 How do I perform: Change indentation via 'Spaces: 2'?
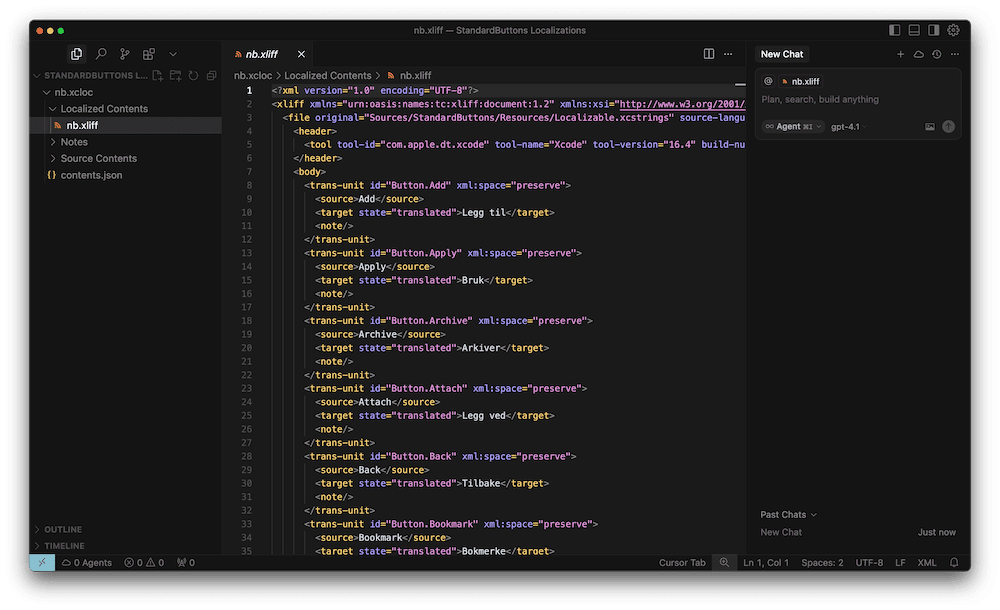pos(822,562)
